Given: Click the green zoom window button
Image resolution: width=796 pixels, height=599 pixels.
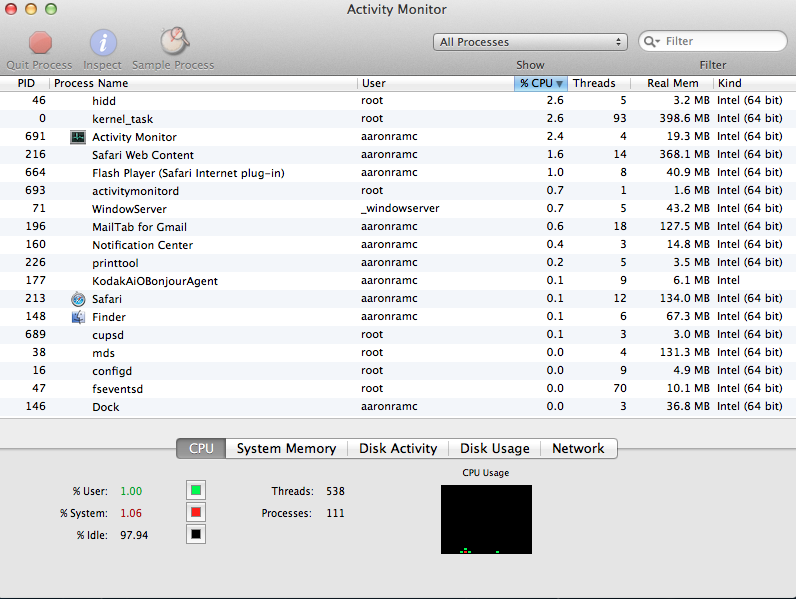Looking at the screenshot, I should tap(51, 9).
